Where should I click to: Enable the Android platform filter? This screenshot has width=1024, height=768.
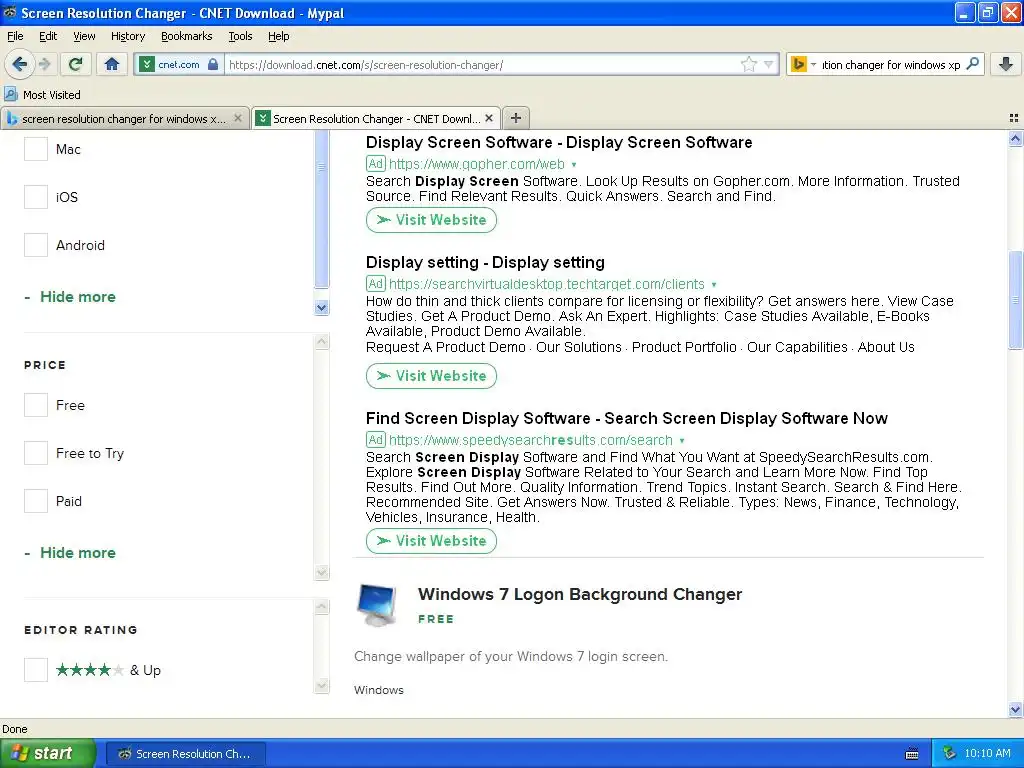[x=36, y=245]
